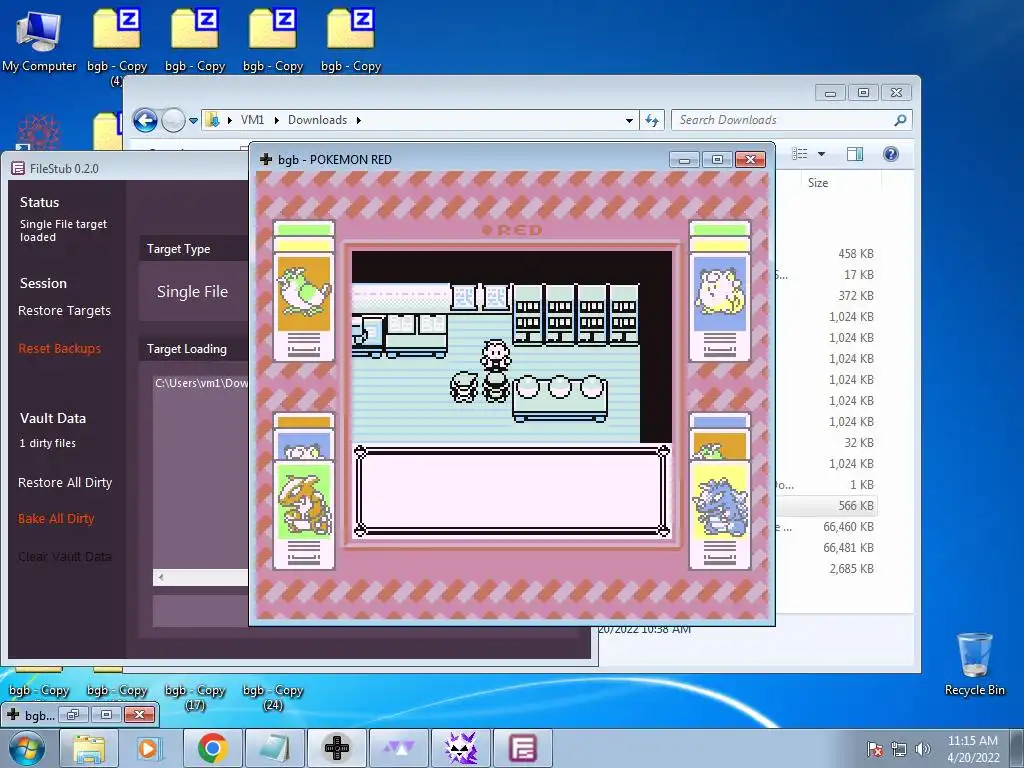Open My Computer desktop icon
Viewport: 1024px width, 768px height.
(39, 40)
